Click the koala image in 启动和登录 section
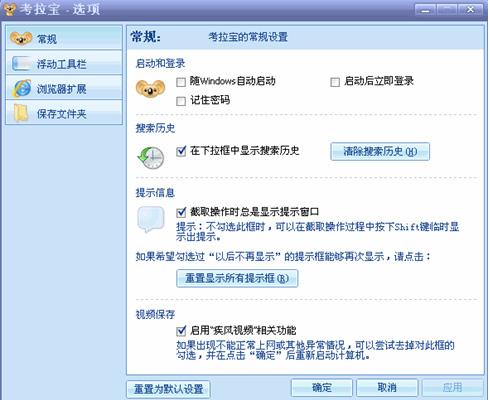Screen dimensions: 490x400 (x=151, y=89)
